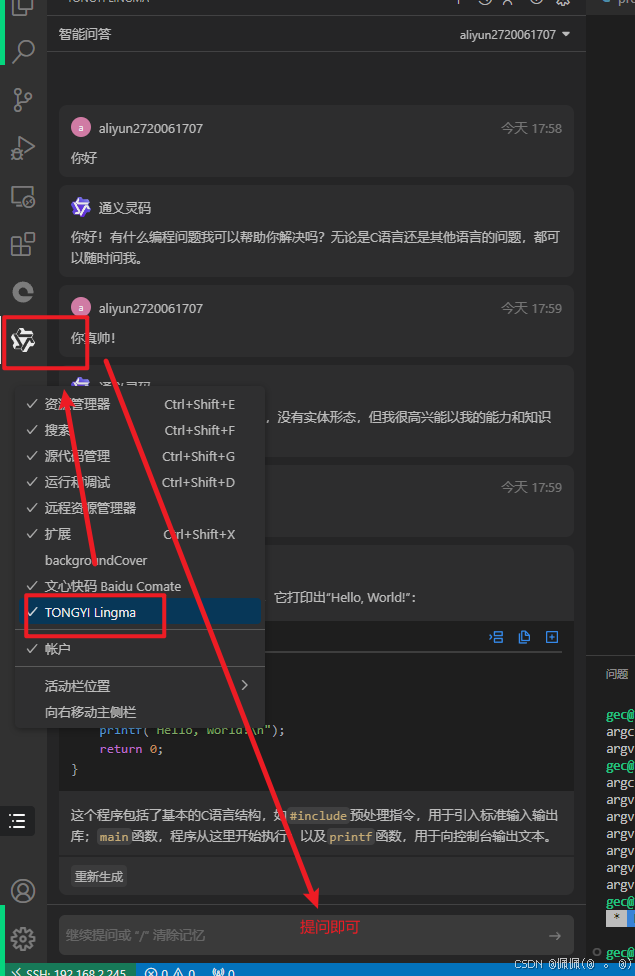635x976 pixels.
Task: Copy the generated code block
Action: [524, 637]
